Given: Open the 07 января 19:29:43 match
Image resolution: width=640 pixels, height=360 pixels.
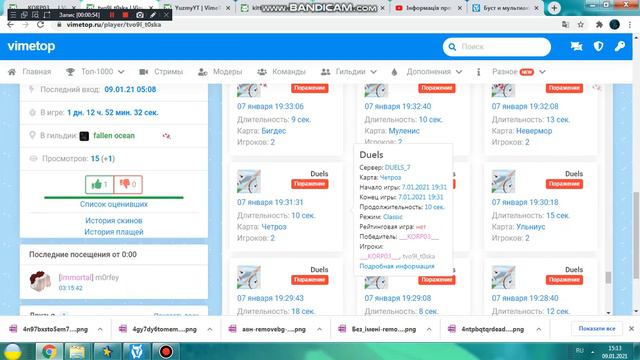Looking at the screenshot, I should click(x=270, y=298).
